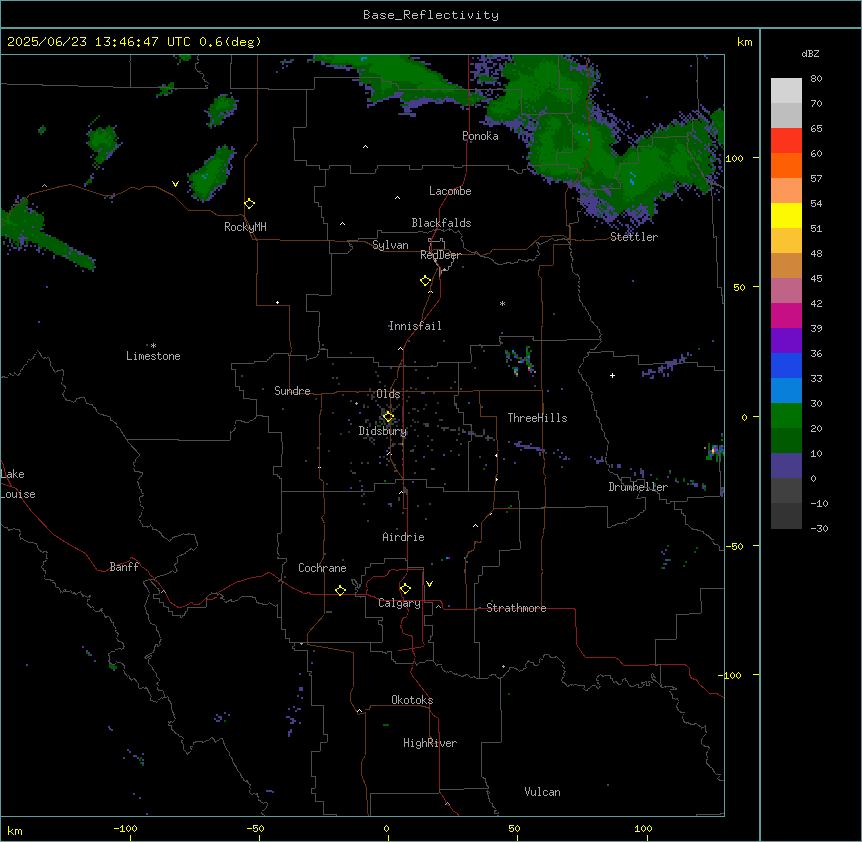Select the light gray 80-70 dBZ legend swatch
862x842 pixels.
(x=786, y=91)
